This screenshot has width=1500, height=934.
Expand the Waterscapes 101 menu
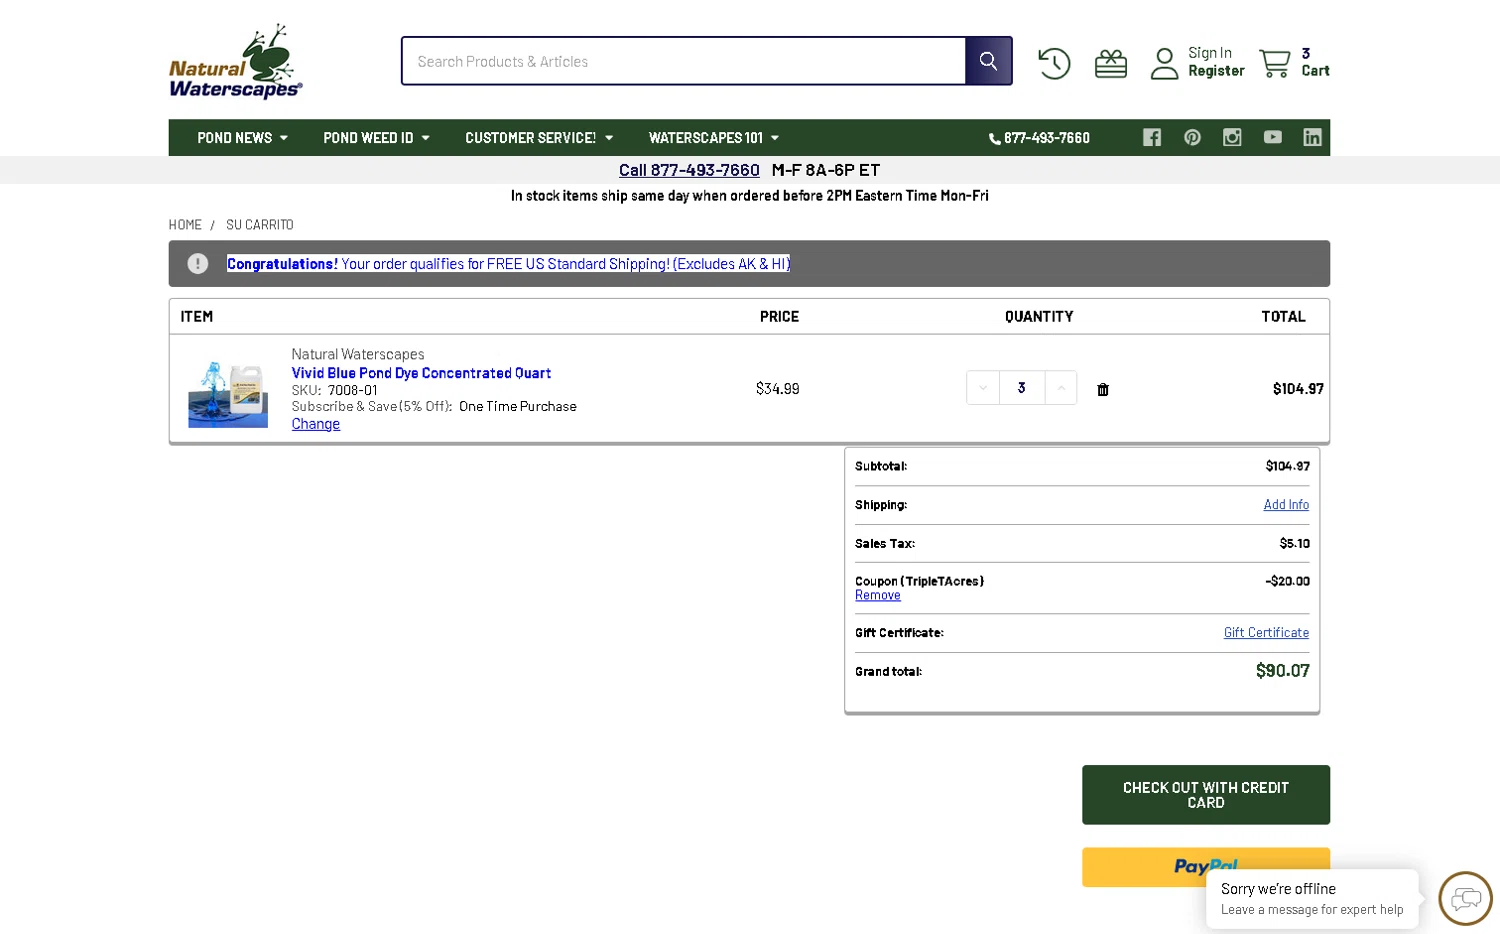tap(714, 138)
